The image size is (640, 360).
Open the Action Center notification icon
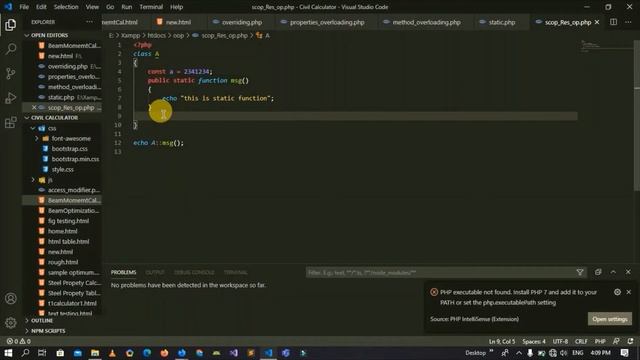pos(624,353)
